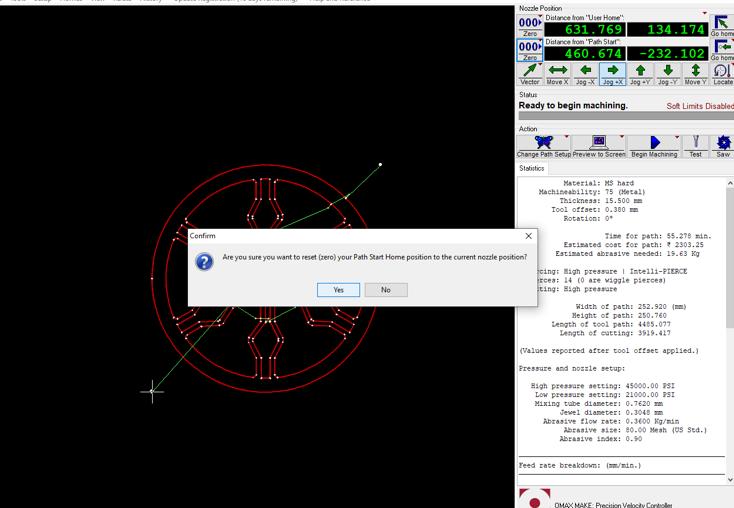Switch to the Statistics tab

pos(532,168)
